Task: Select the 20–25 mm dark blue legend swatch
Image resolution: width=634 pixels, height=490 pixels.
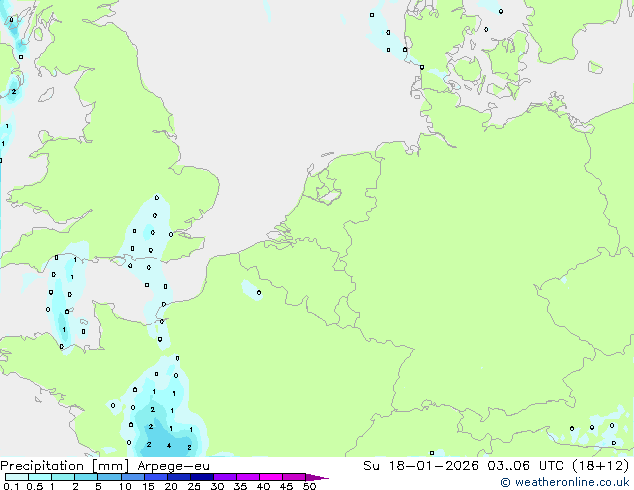Action: [x=179, y=477]
